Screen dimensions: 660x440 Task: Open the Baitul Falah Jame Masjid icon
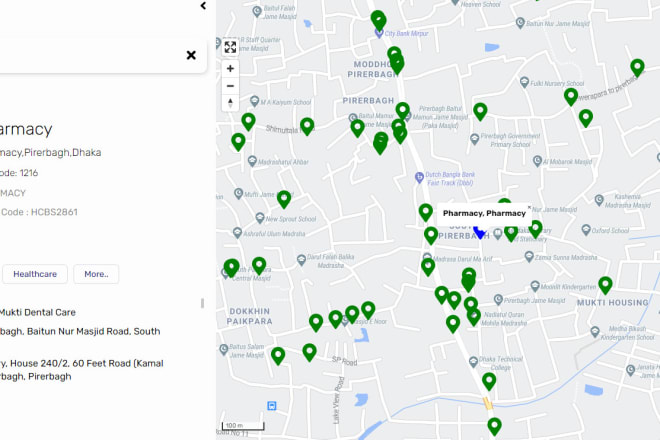tap(257, 11)
